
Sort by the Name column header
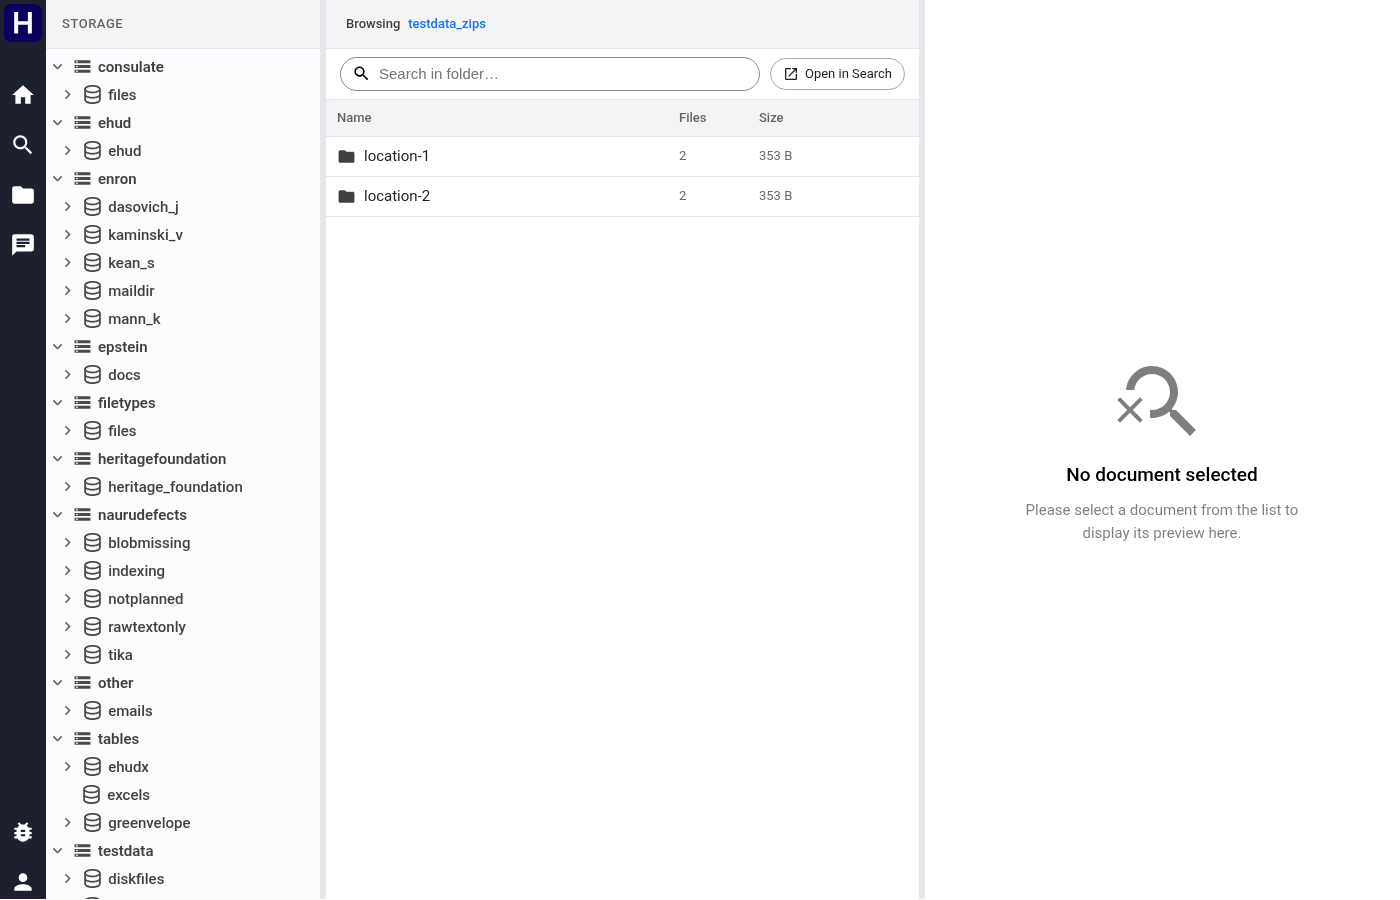(x=354, y=118)
